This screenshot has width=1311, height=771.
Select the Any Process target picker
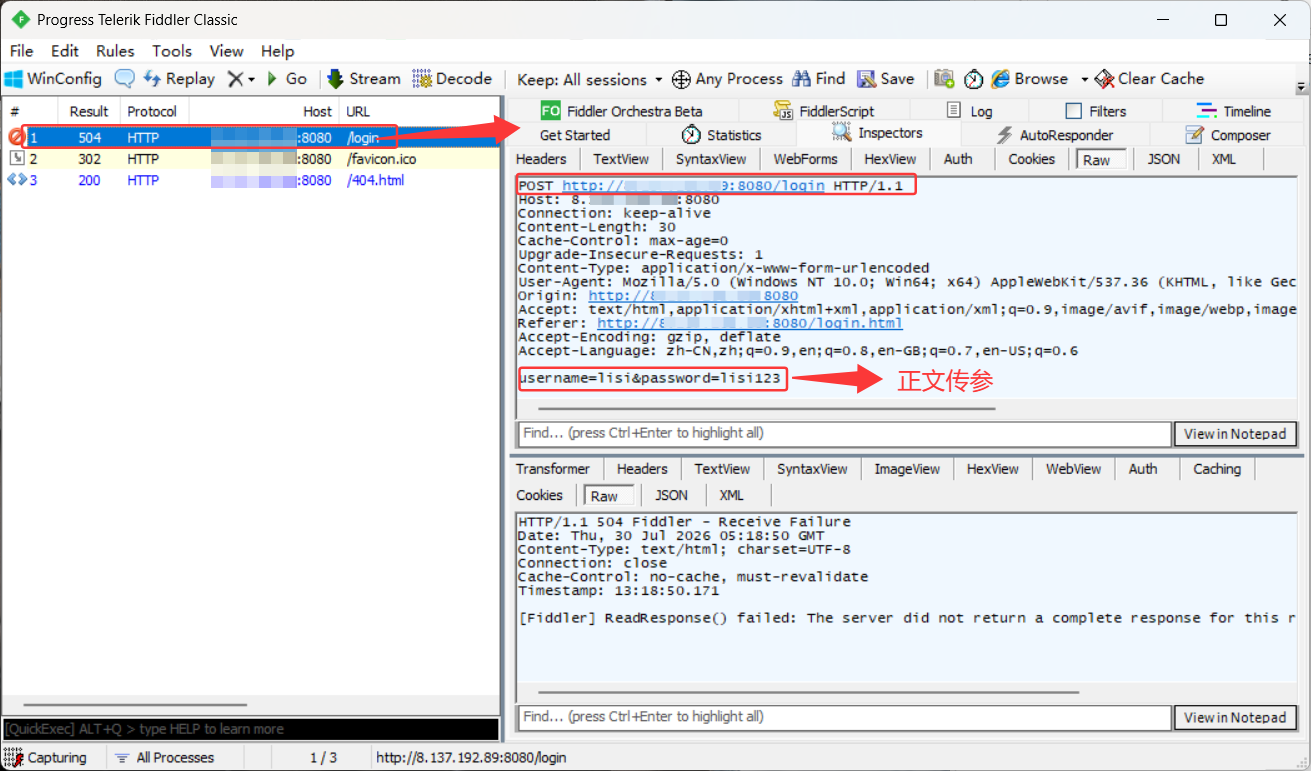tap(727, 79)
